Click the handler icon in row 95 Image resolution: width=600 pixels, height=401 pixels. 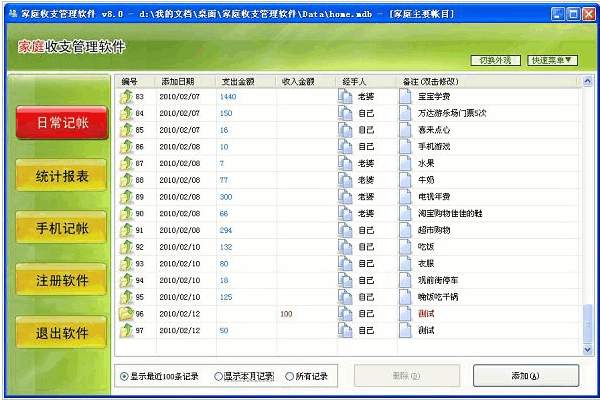click(x=345, y=297)
